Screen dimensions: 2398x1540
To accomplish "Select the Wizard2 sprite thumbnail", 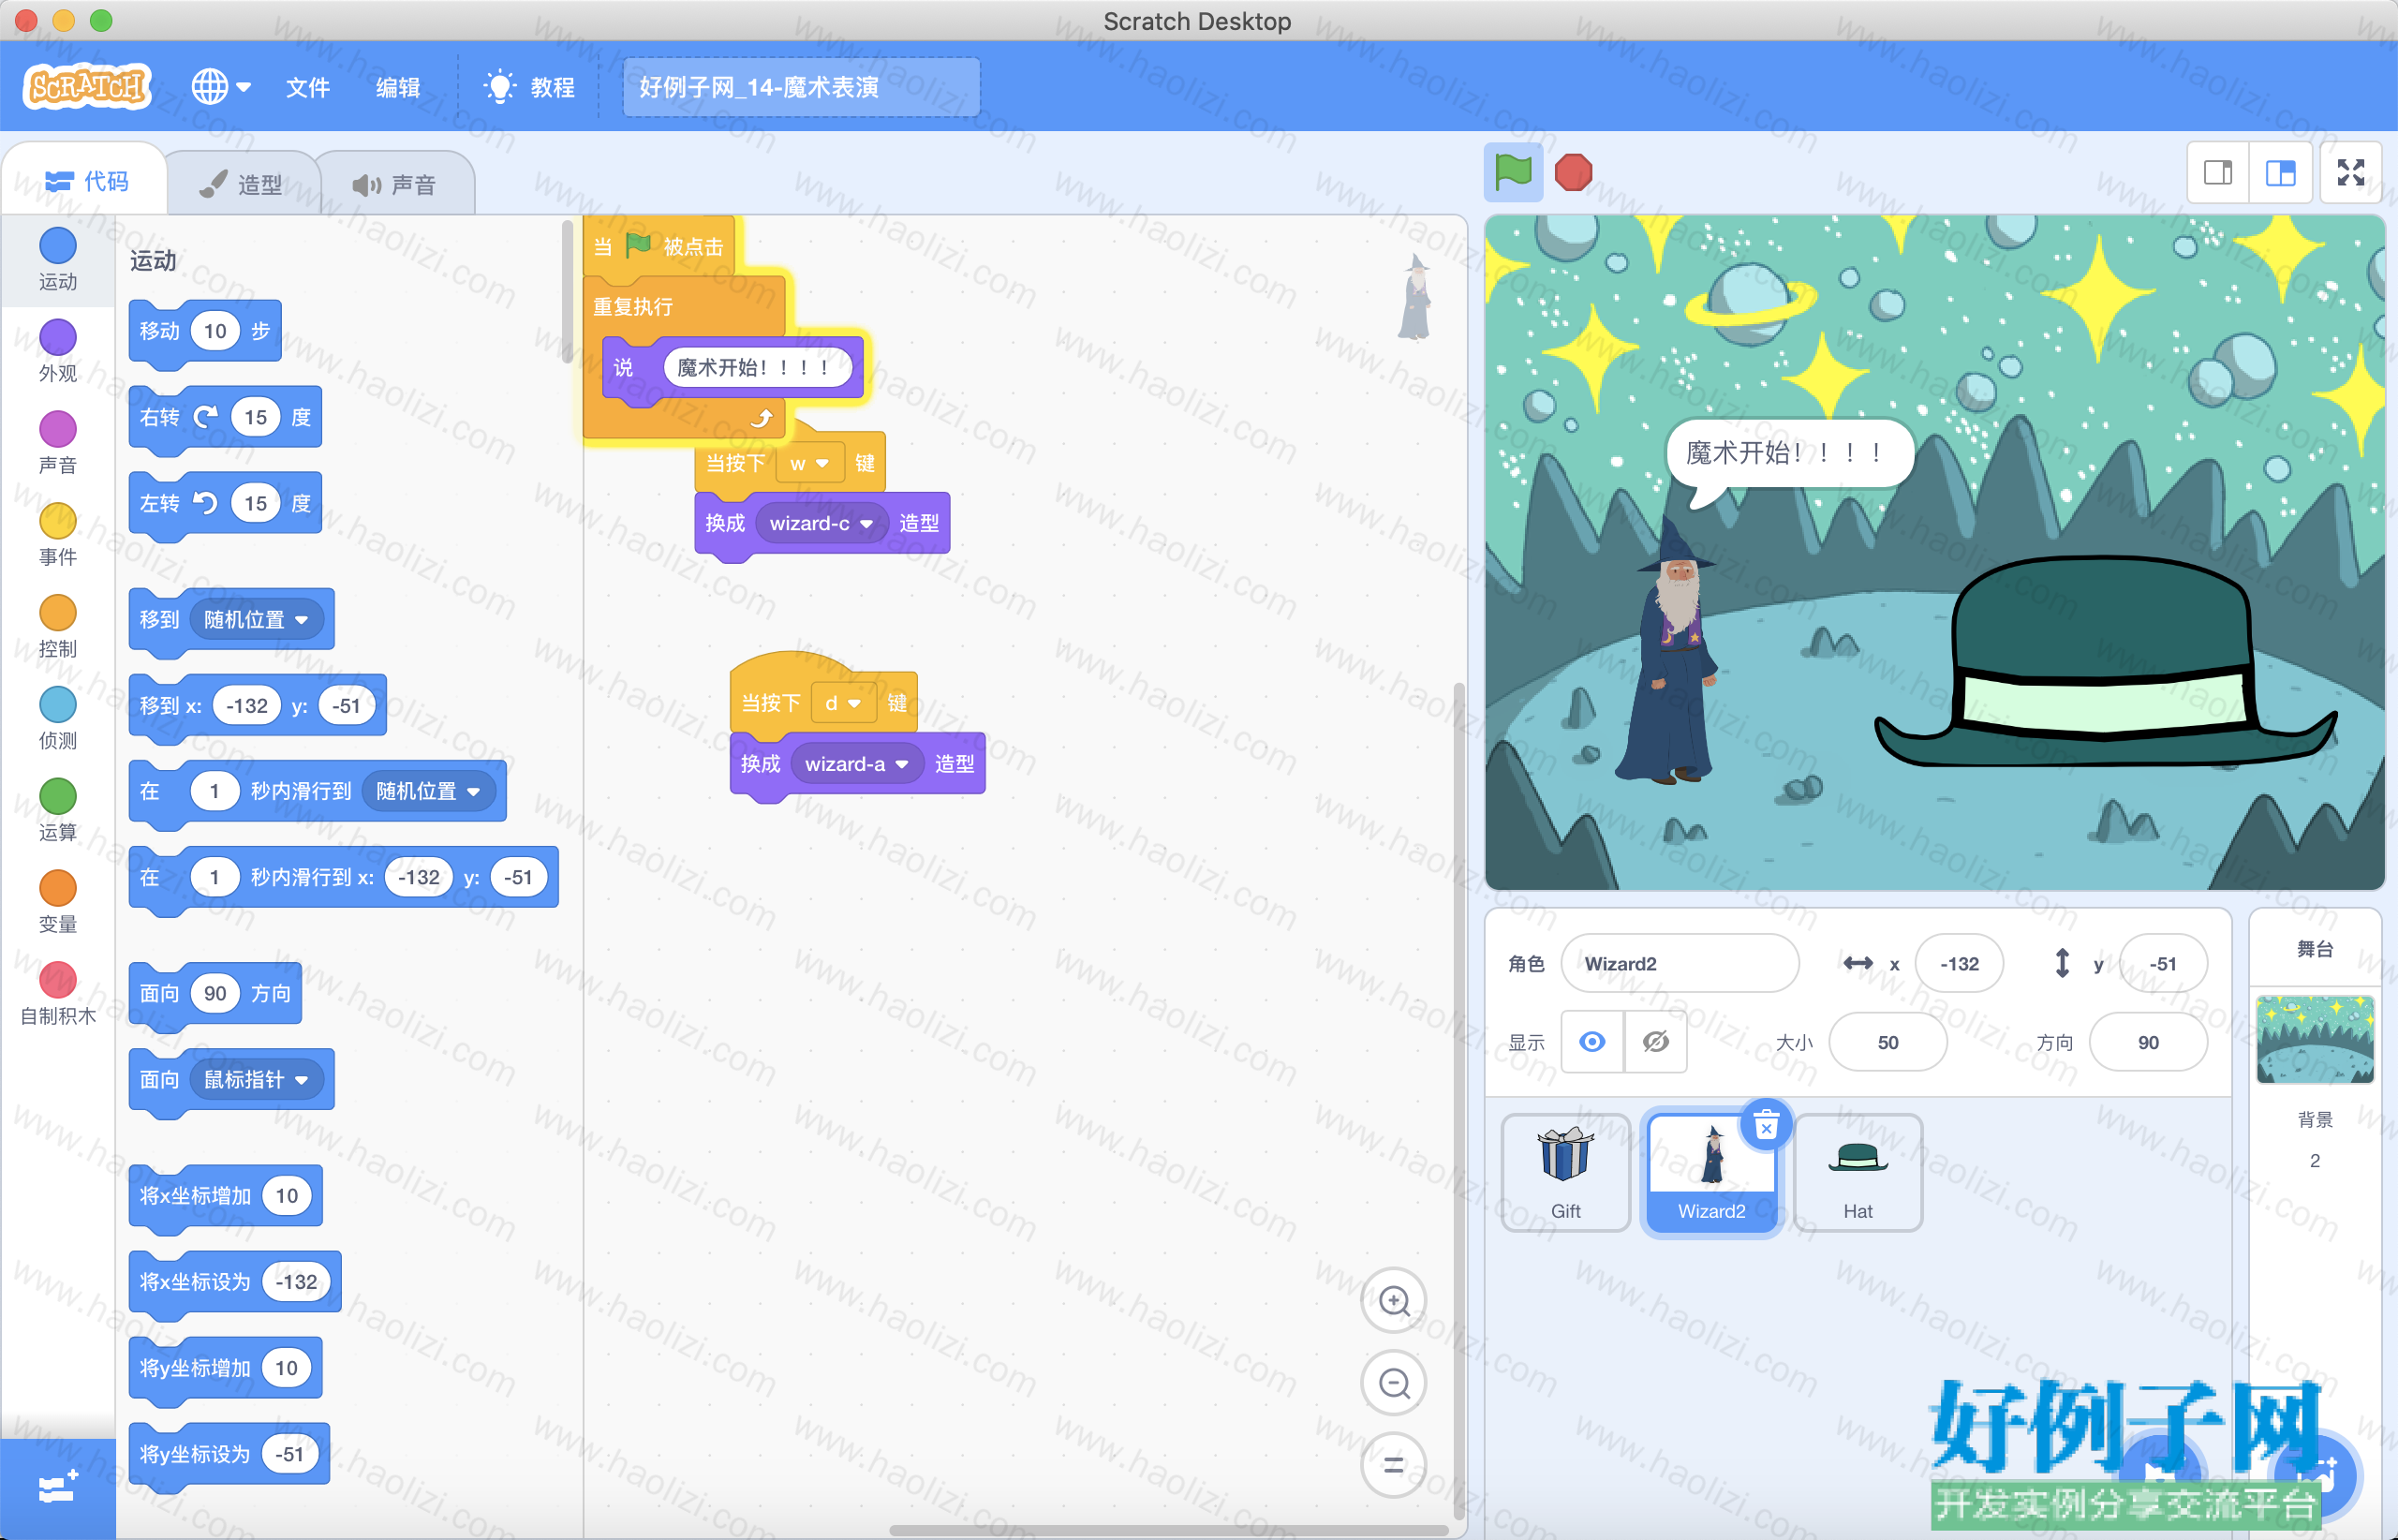I will (1712, 1173).
